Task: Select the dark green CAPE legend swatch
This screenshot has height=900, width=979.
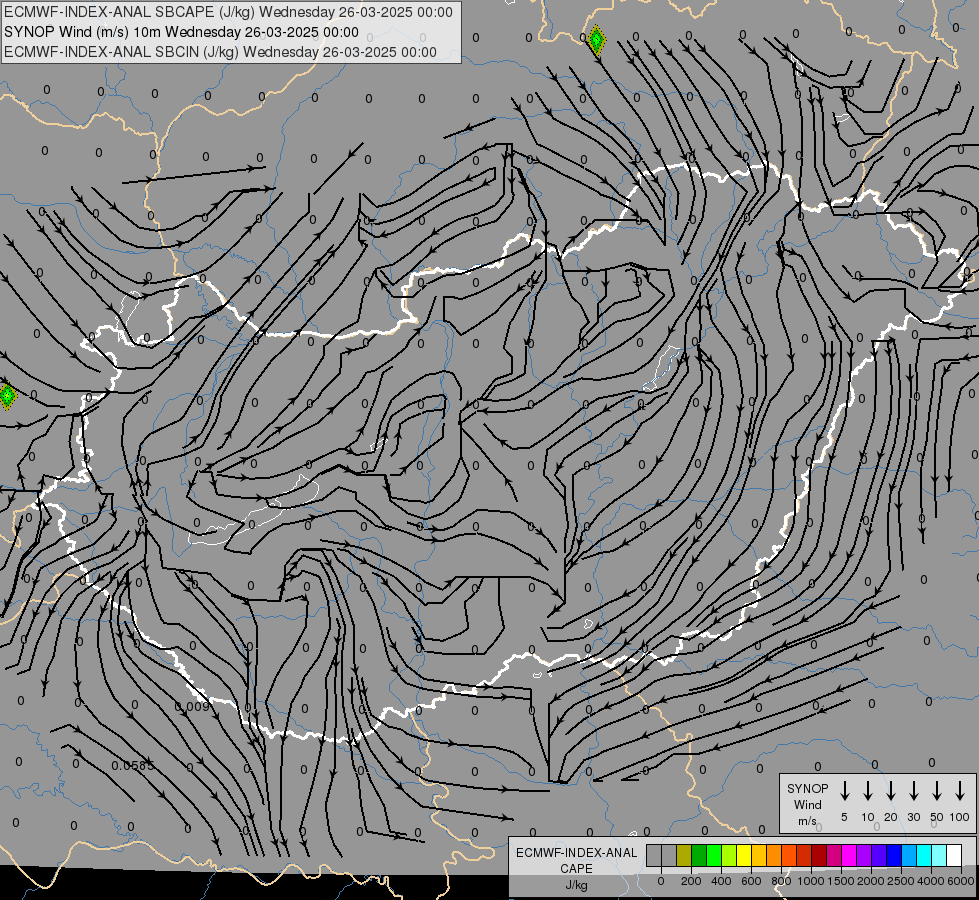Action: 699,855
